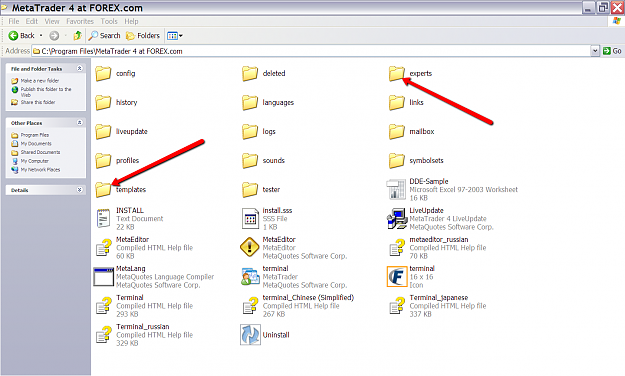The height and width of the screenshot is (376, 625).
Task: Select the logs folder
Action: pos(259,132)
